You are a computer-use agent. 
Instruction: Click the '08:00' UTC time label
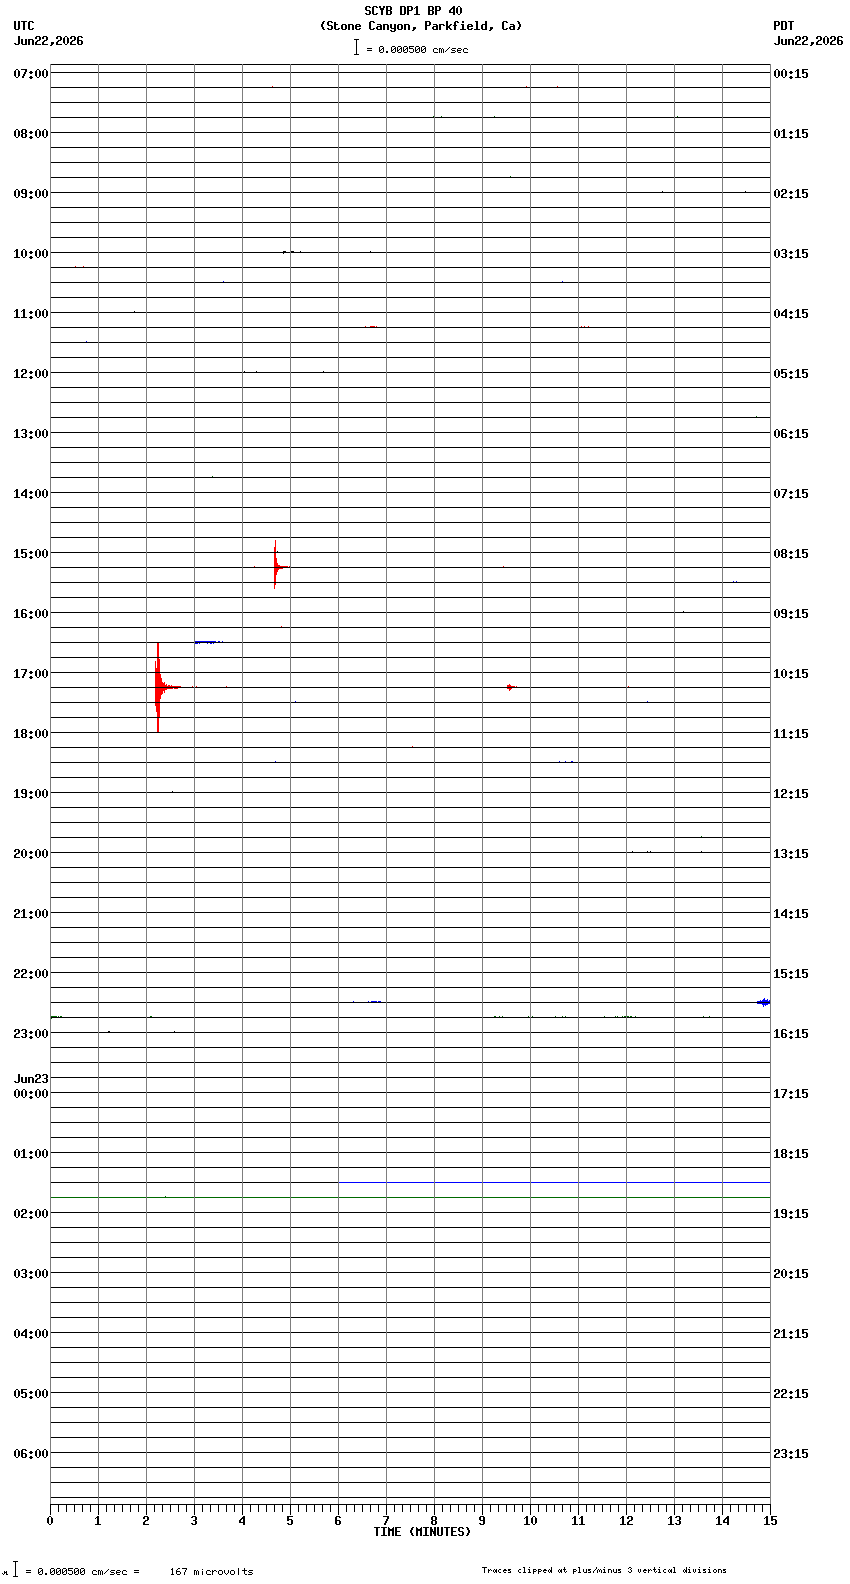(x=31, y=134)
